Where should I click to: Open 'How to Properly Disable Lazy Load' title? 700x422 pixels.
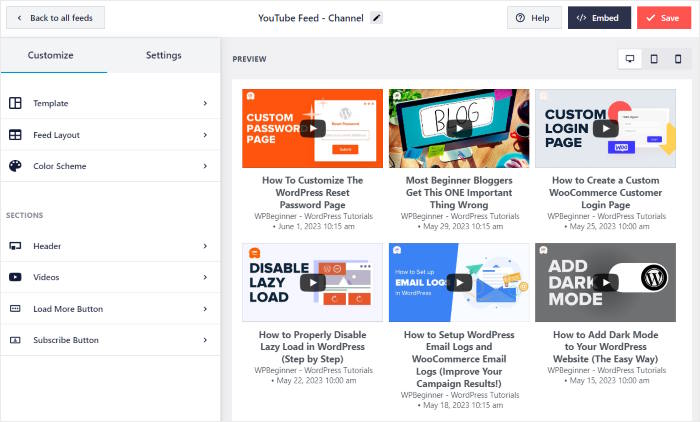tap(312, 347)
